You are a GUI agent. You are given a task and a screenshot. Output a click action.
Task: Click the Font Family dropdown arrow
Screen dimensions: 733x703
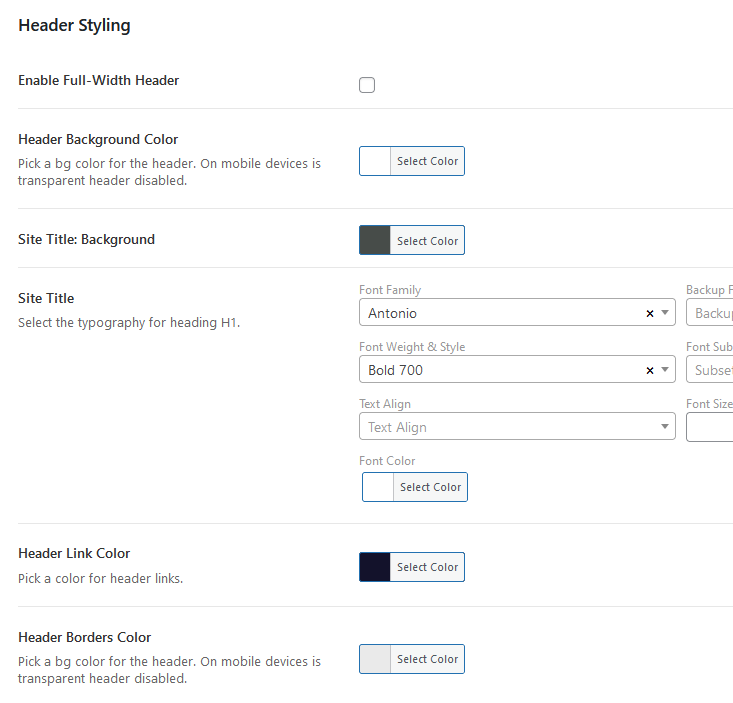click(x=665, y=313)
